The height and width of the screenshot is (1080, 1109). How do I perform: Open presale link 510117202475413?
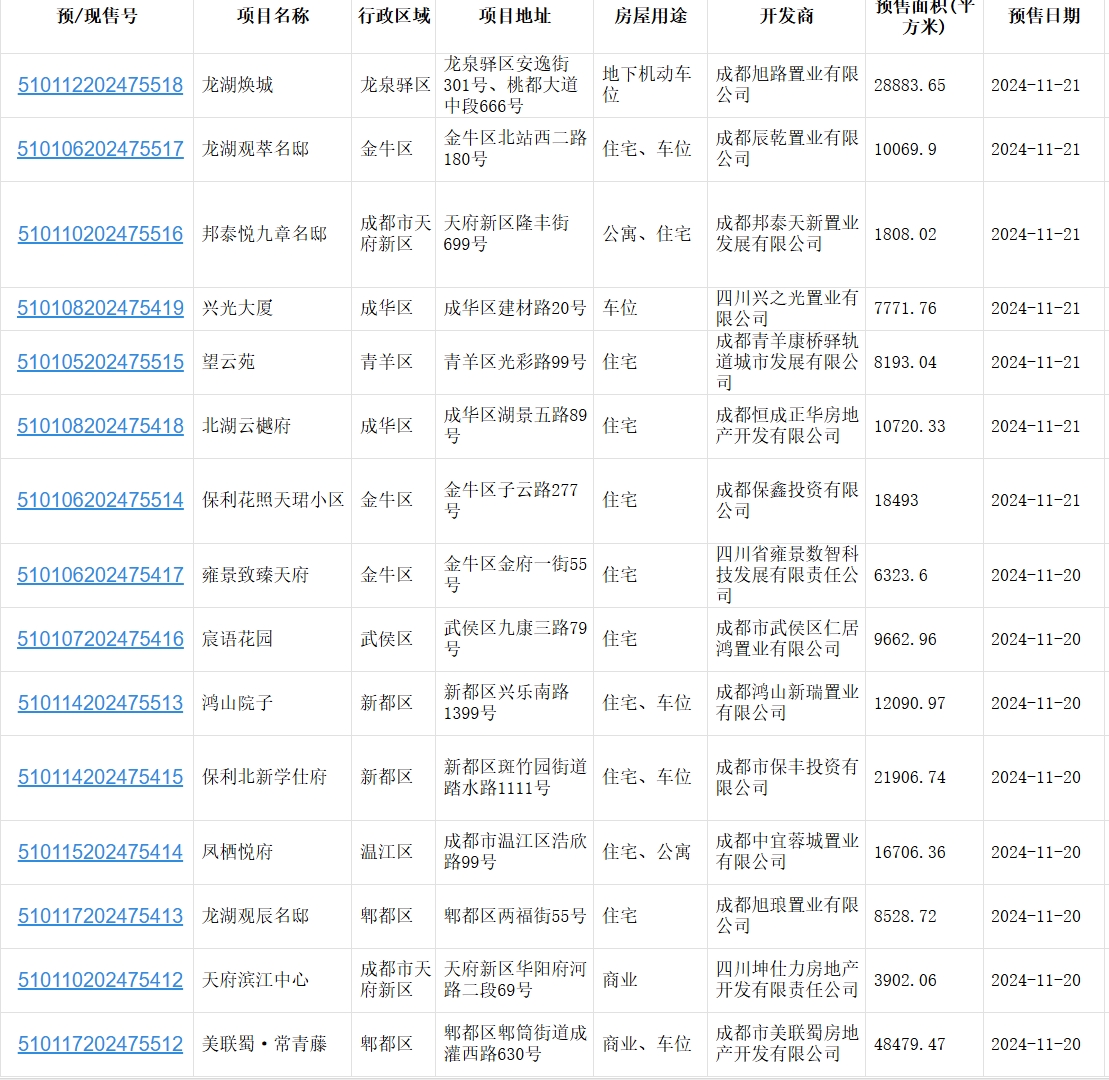click(100, 916)
